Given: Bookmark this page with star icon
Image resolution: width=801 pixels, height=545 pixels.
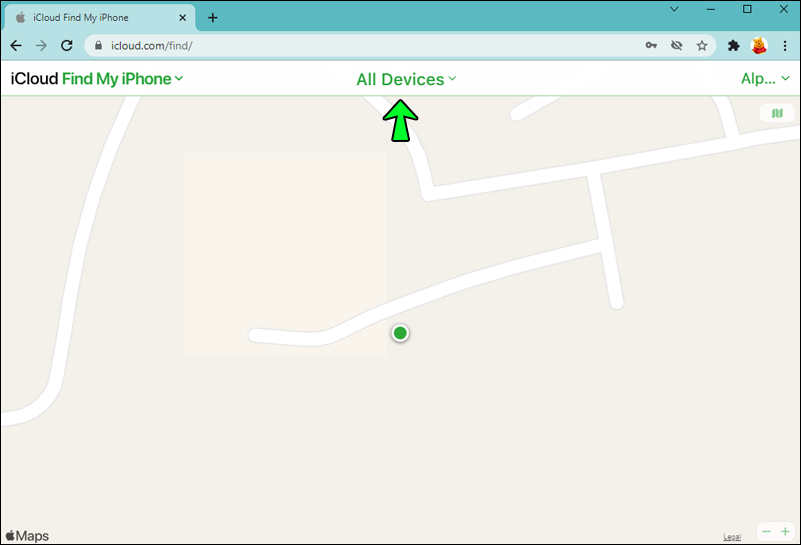Looking at the screenshot, I should (702, 45).
